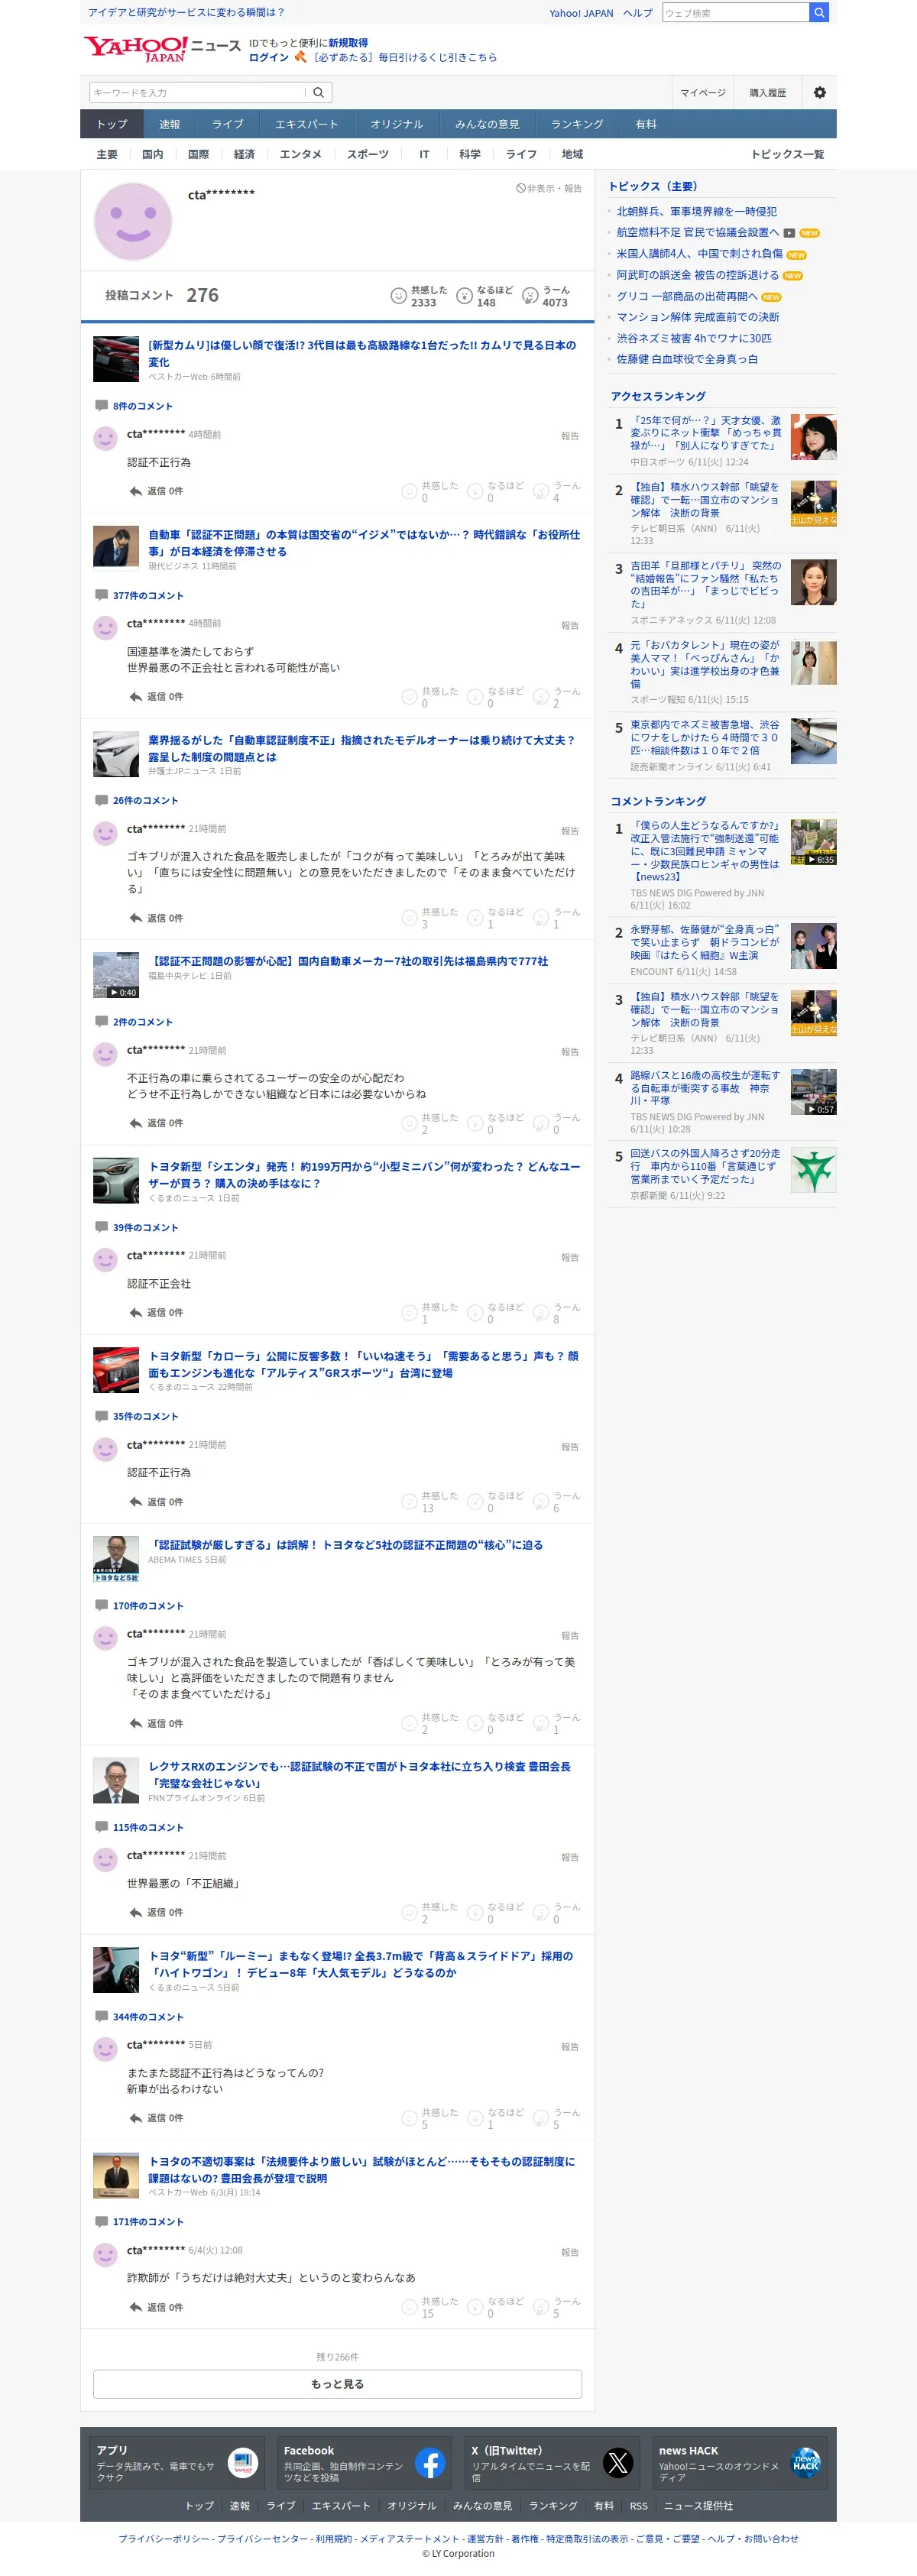917x2576 pixels.
Task: Select the ライブ tab in blue navigation
Action: [228, 124]
